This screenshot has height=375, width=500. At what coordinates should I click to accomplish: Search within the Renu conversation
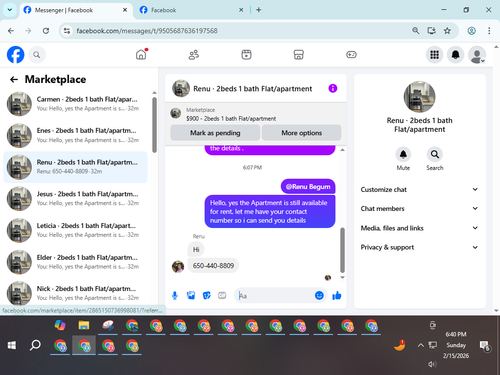[435, 154]
